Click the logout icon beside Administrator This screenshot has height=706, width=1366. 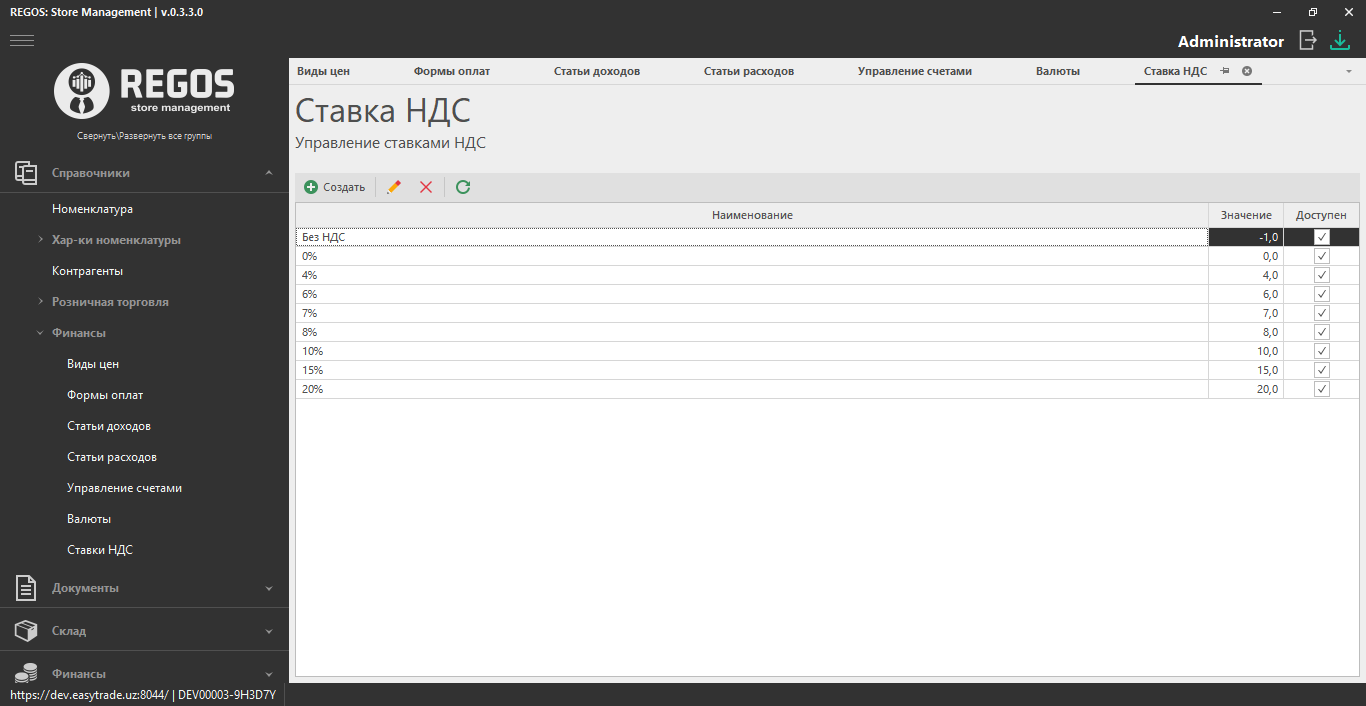click(1307, 40)
